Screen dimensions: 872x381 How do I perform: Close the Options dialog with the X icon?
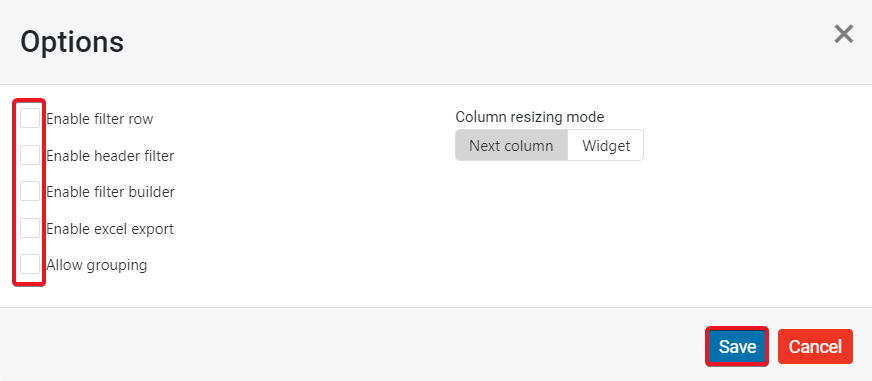[843, 34]
